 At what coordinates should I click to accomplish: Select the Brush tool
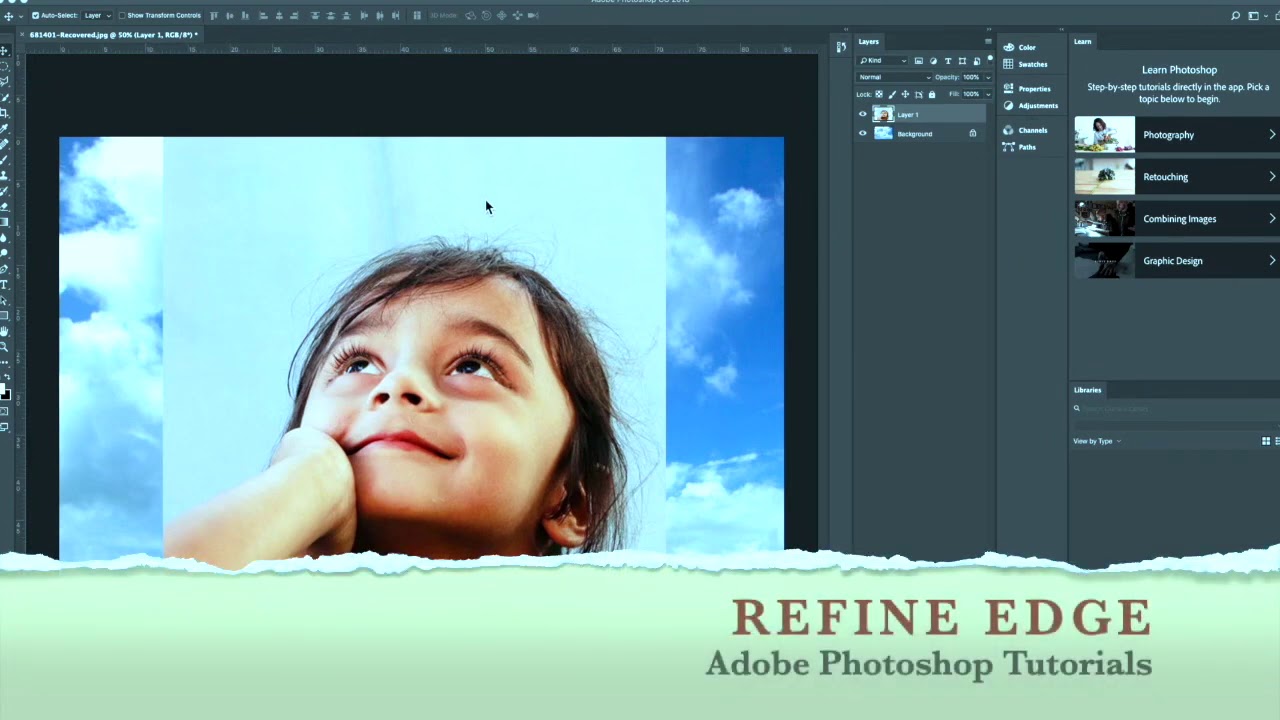pyautogui.click(x=5, y=158)
